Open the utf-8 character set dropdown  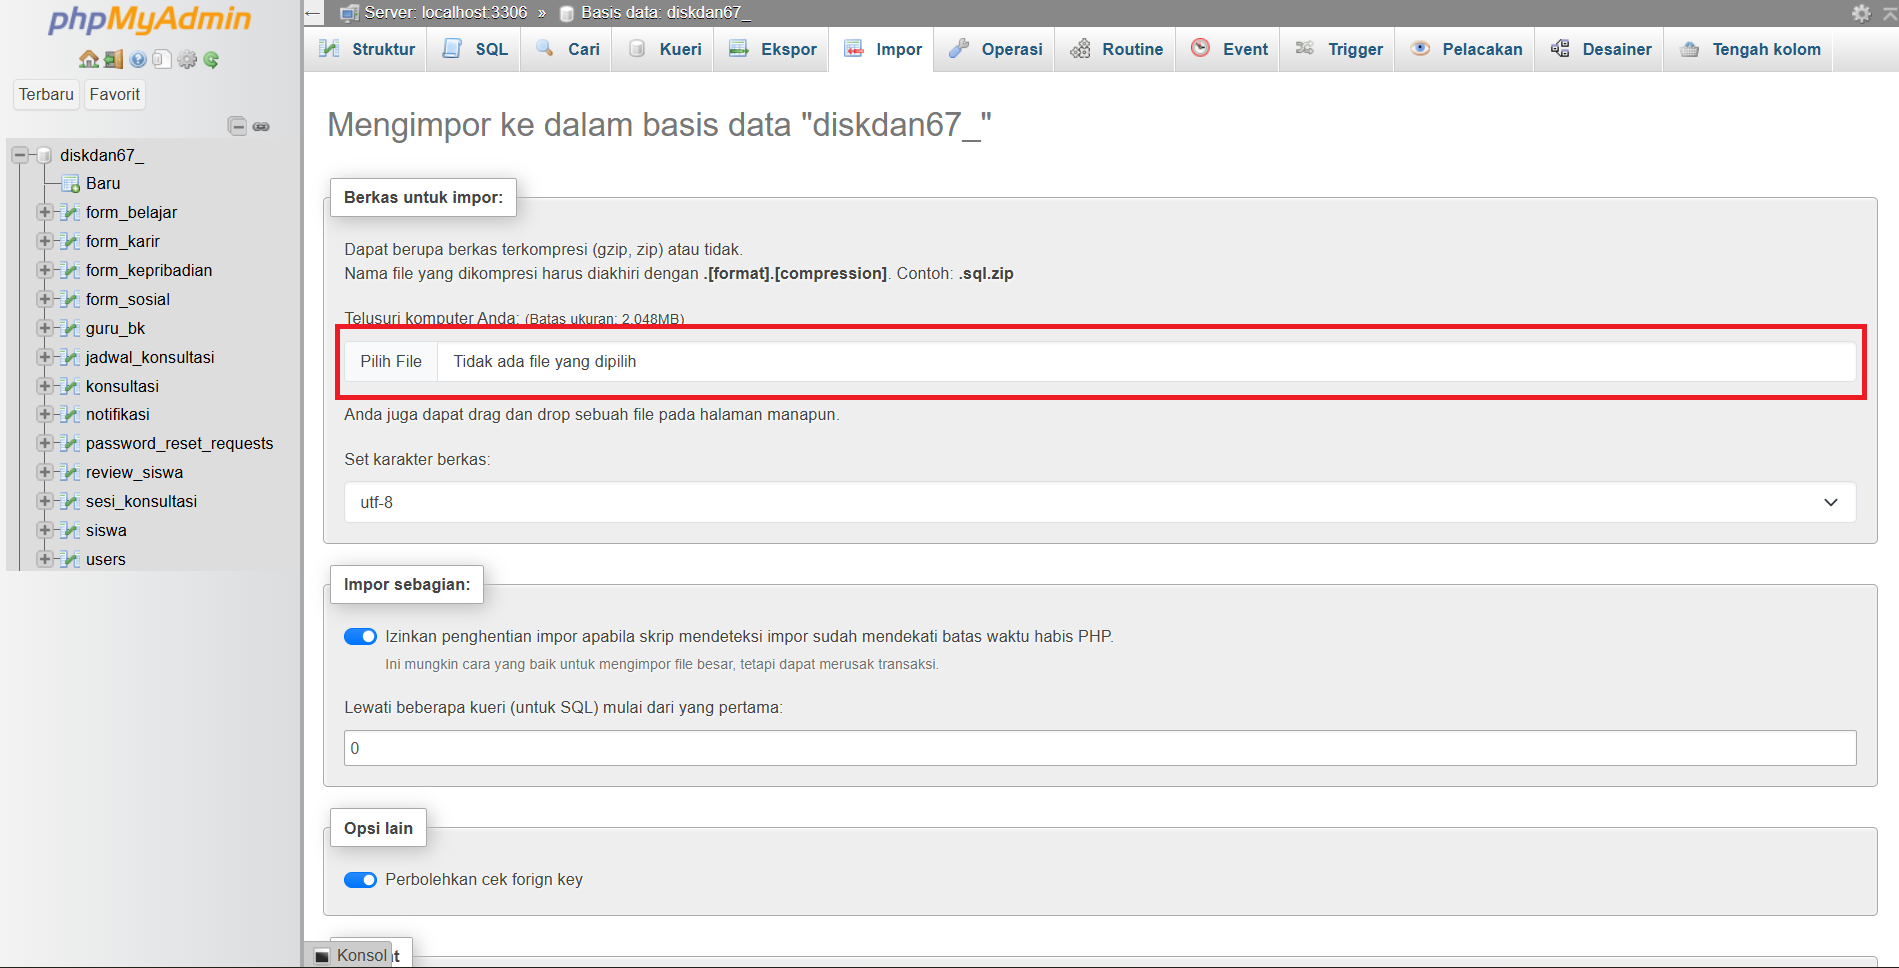[x=1099, y=502]
